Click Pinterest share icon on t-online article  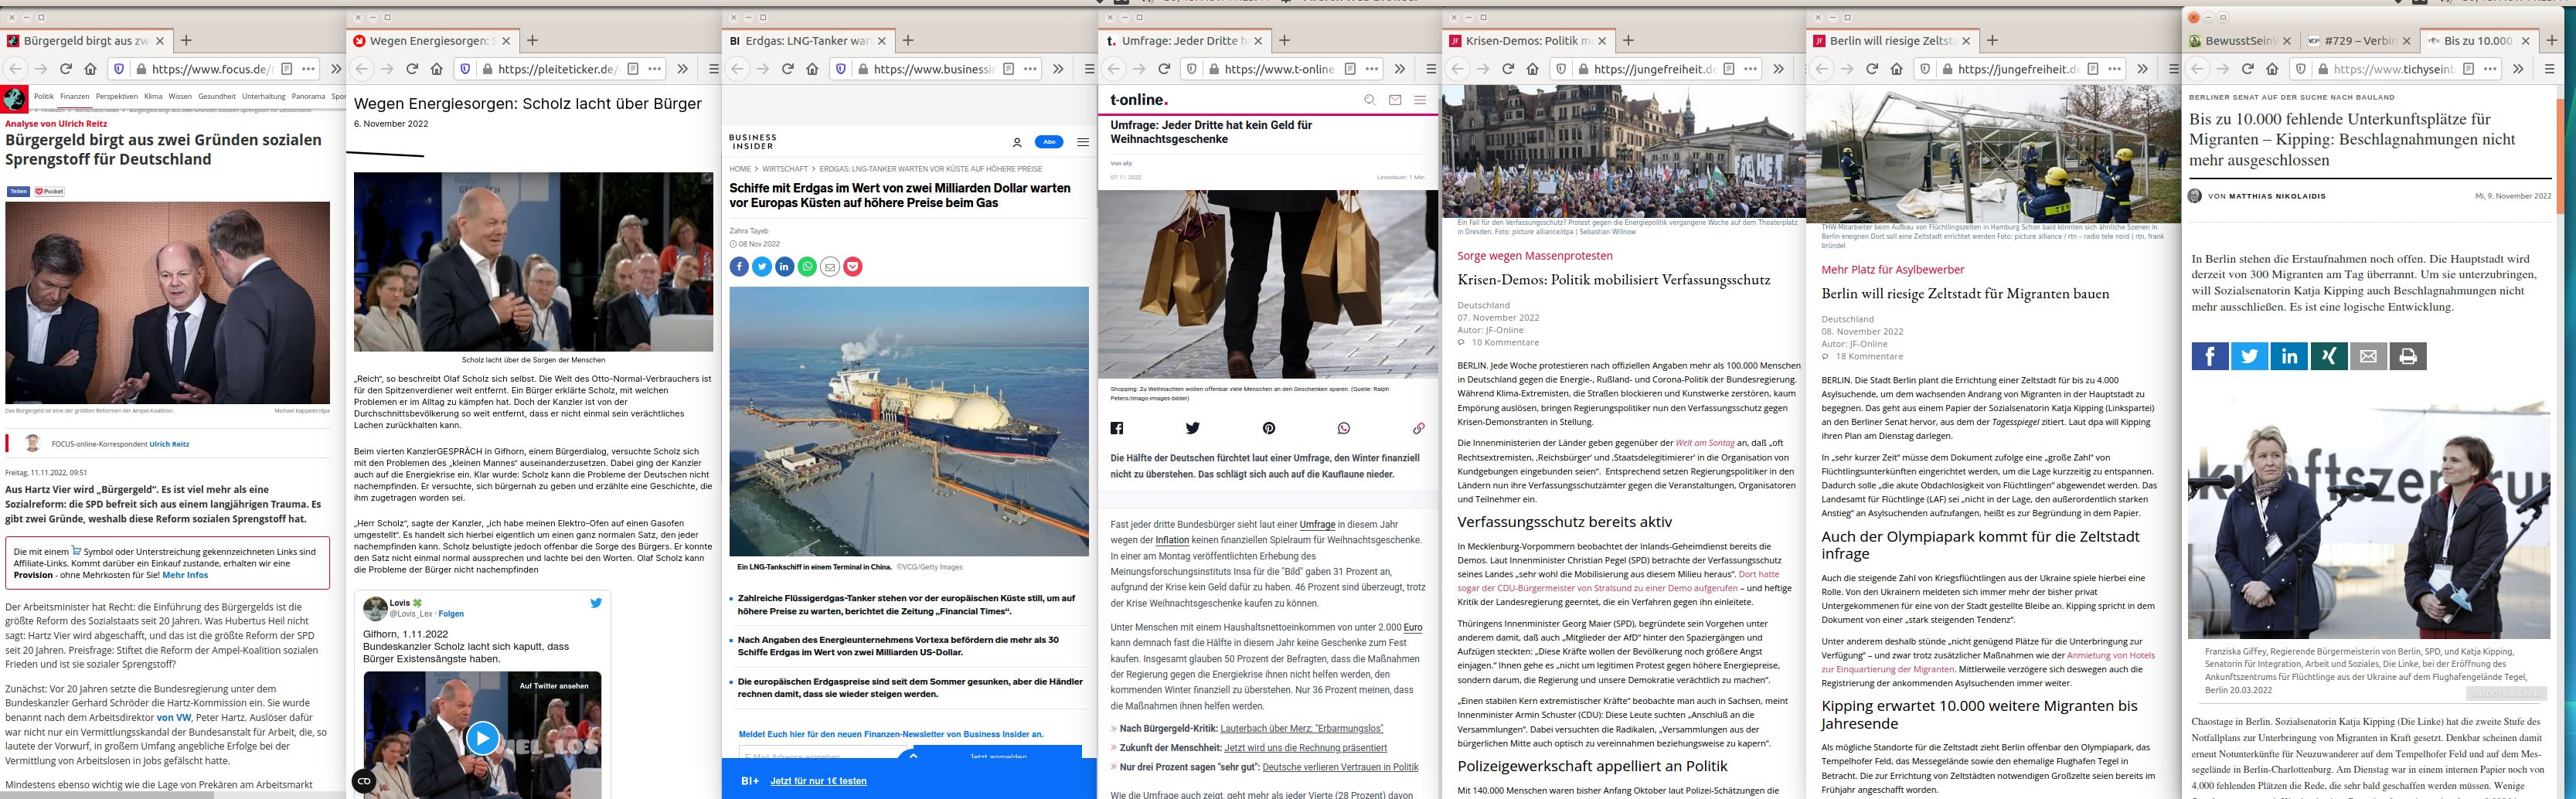[1268, 428]
